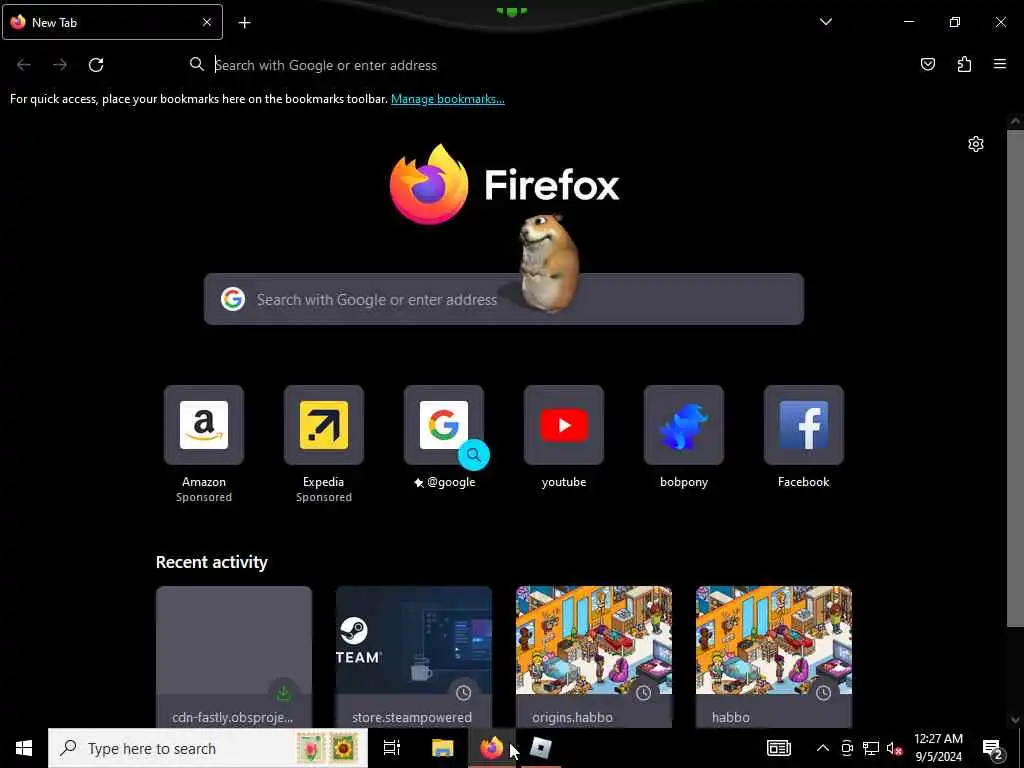Click the search magnifier in address bar
This screenshot has height=768, width=1024.
coord(197,65)
